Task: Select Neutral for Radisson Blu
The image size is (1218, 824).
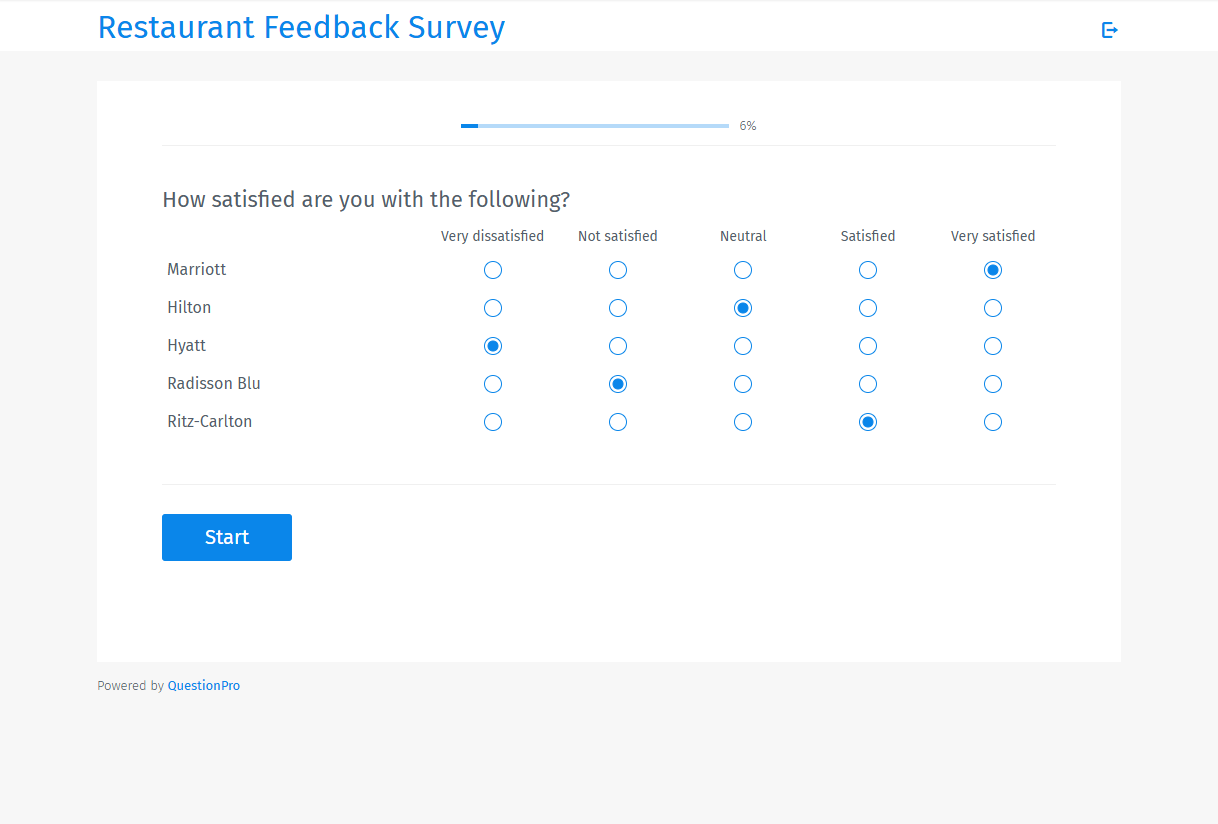Action: click(x=742, y=383)
